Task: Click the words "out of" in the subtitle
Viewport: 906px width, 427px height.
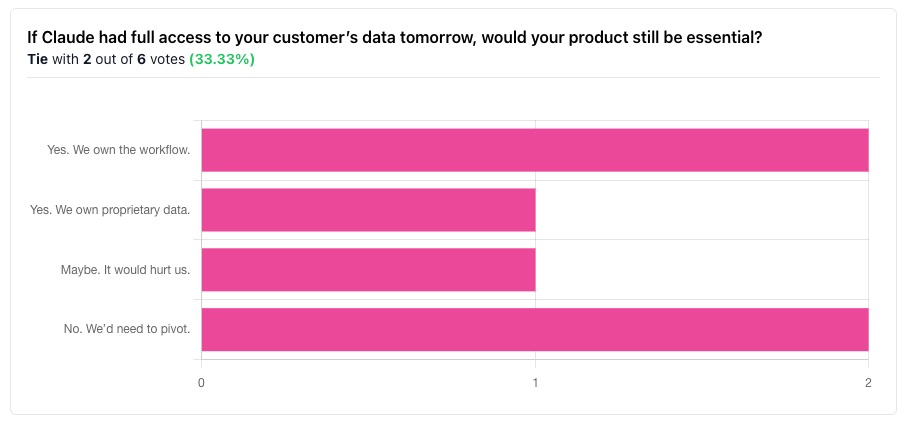Action: click(114, 59)
